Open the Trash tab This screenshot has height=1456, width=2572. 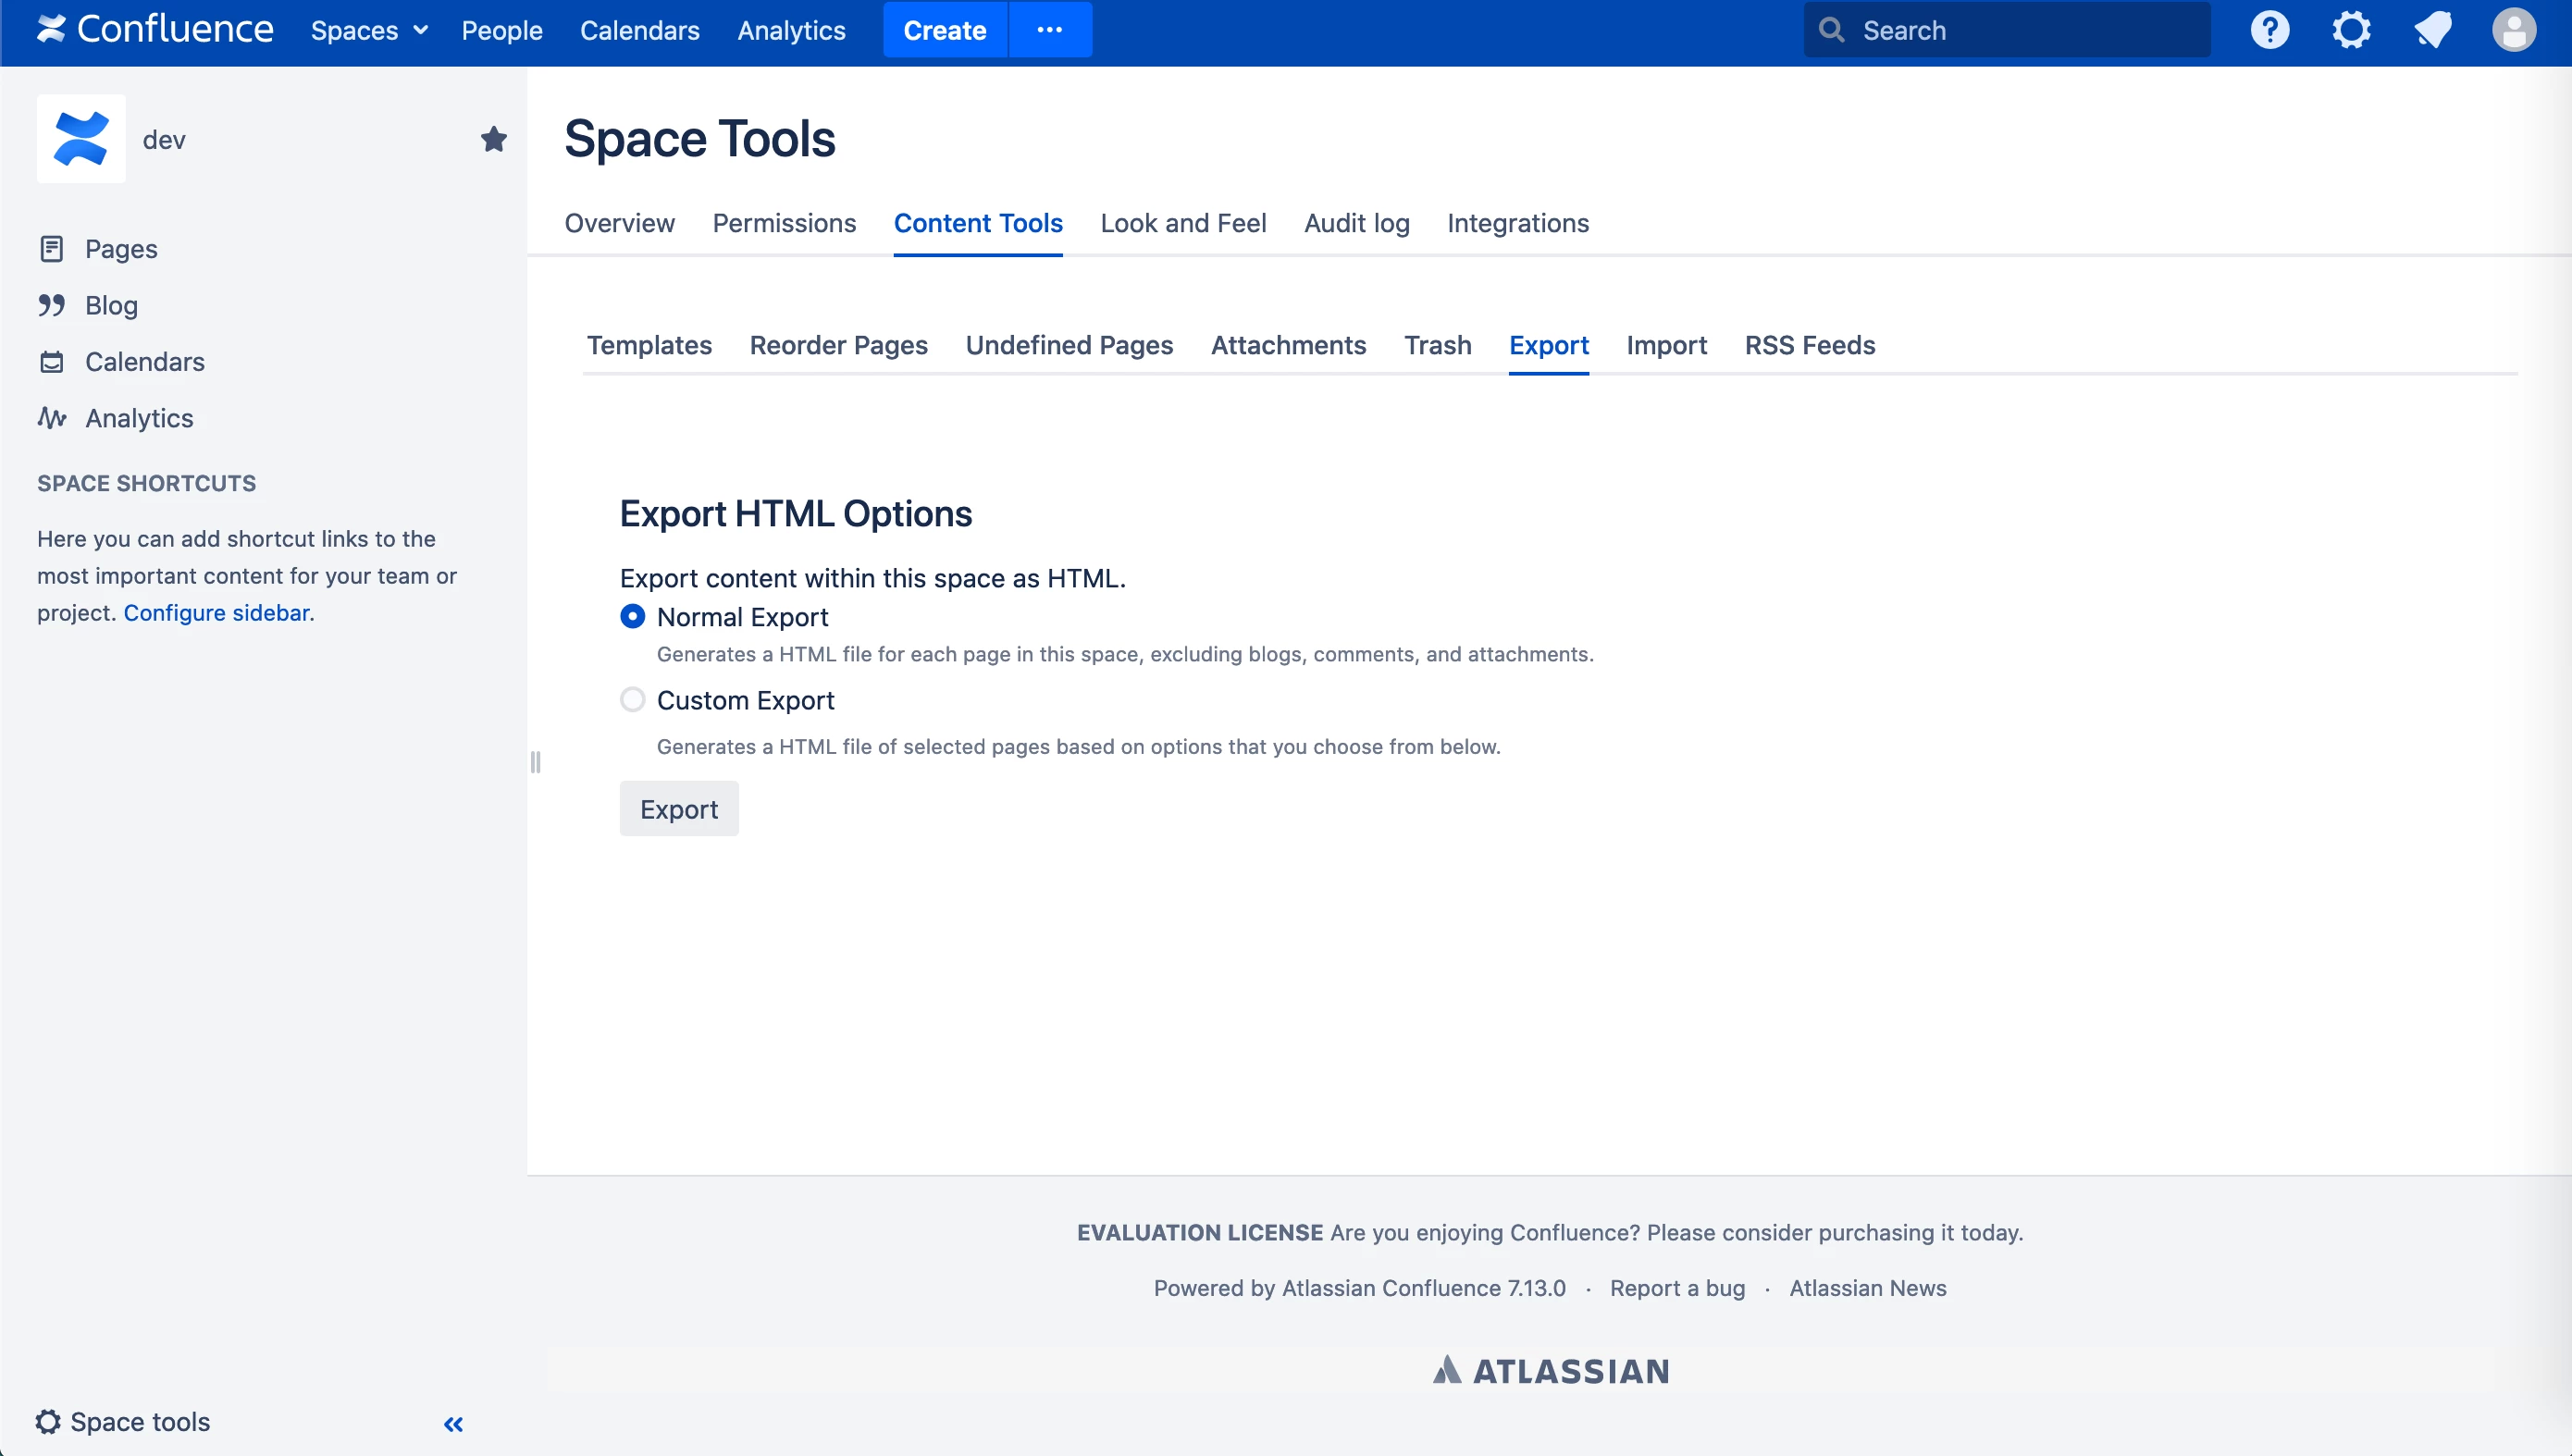point(1437,345)
